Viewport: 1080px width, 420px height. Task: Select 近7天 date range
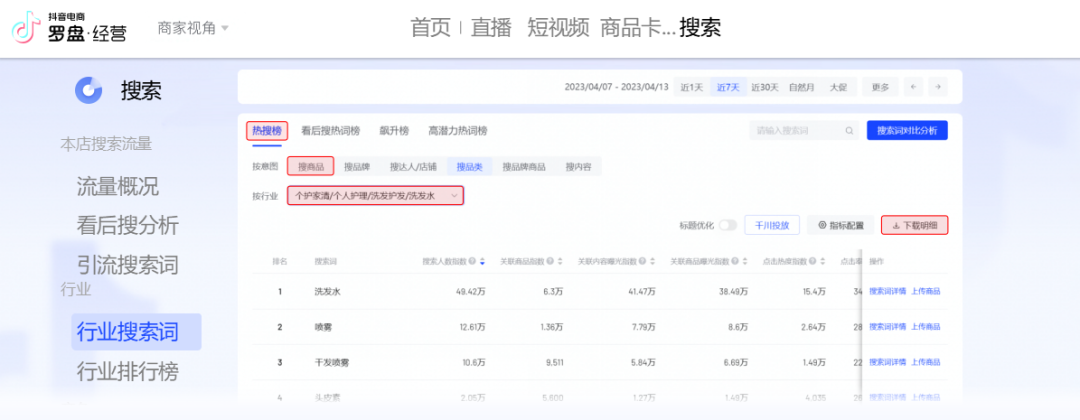point(728,87)
